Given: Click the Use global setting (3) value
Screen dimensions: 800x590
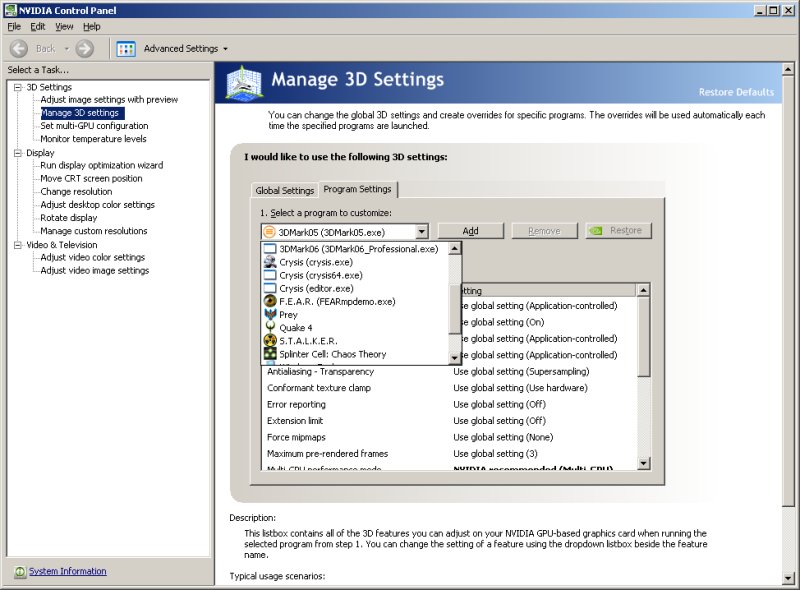Looking at the screenshot, I should coord(495,453).
